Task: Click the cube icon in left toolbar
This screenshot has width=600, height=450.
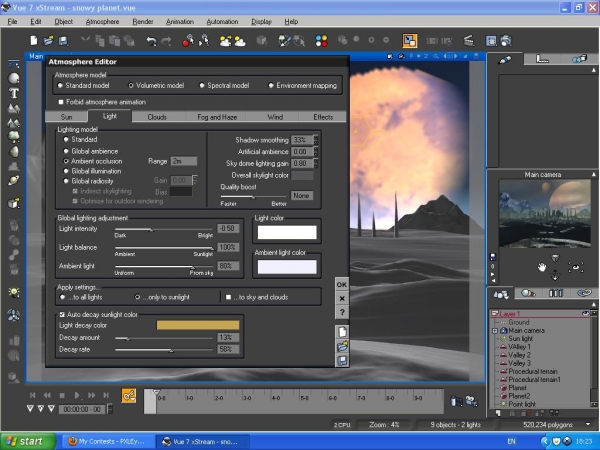Action: pyautogui.click(x=14, y=203)
